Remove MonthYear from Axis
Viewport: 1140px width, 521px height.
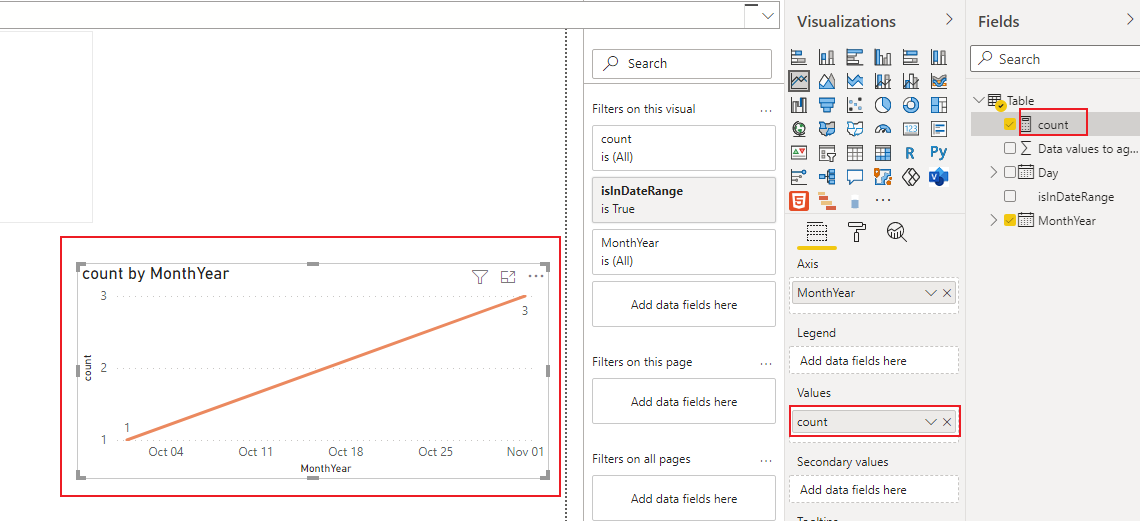(947, 293)
